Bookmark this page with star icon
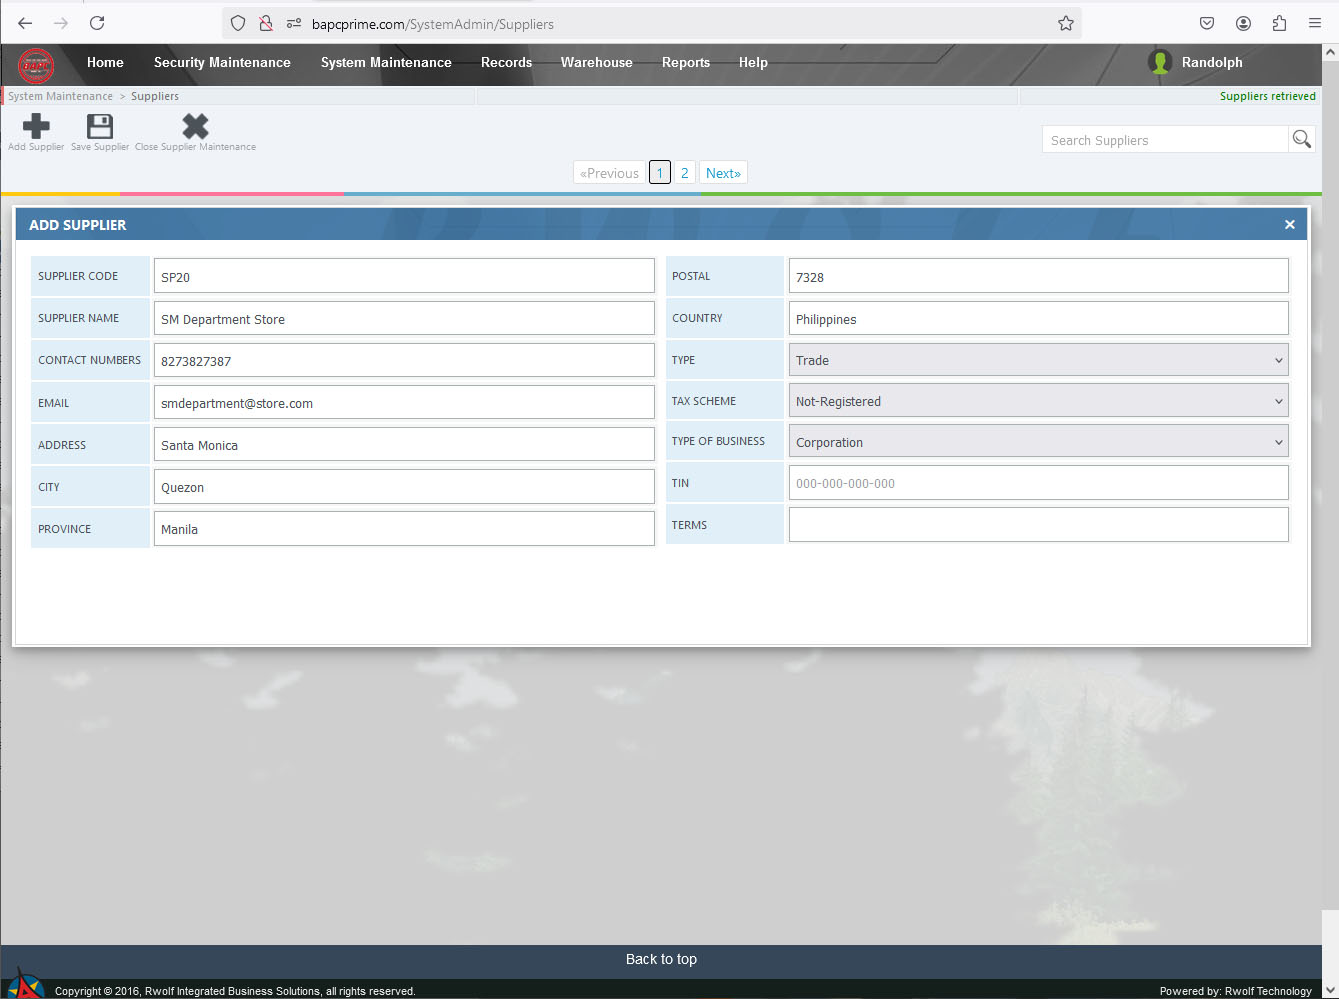The width and height of the screenshot is (1339, 999). tap(1066, 23)
